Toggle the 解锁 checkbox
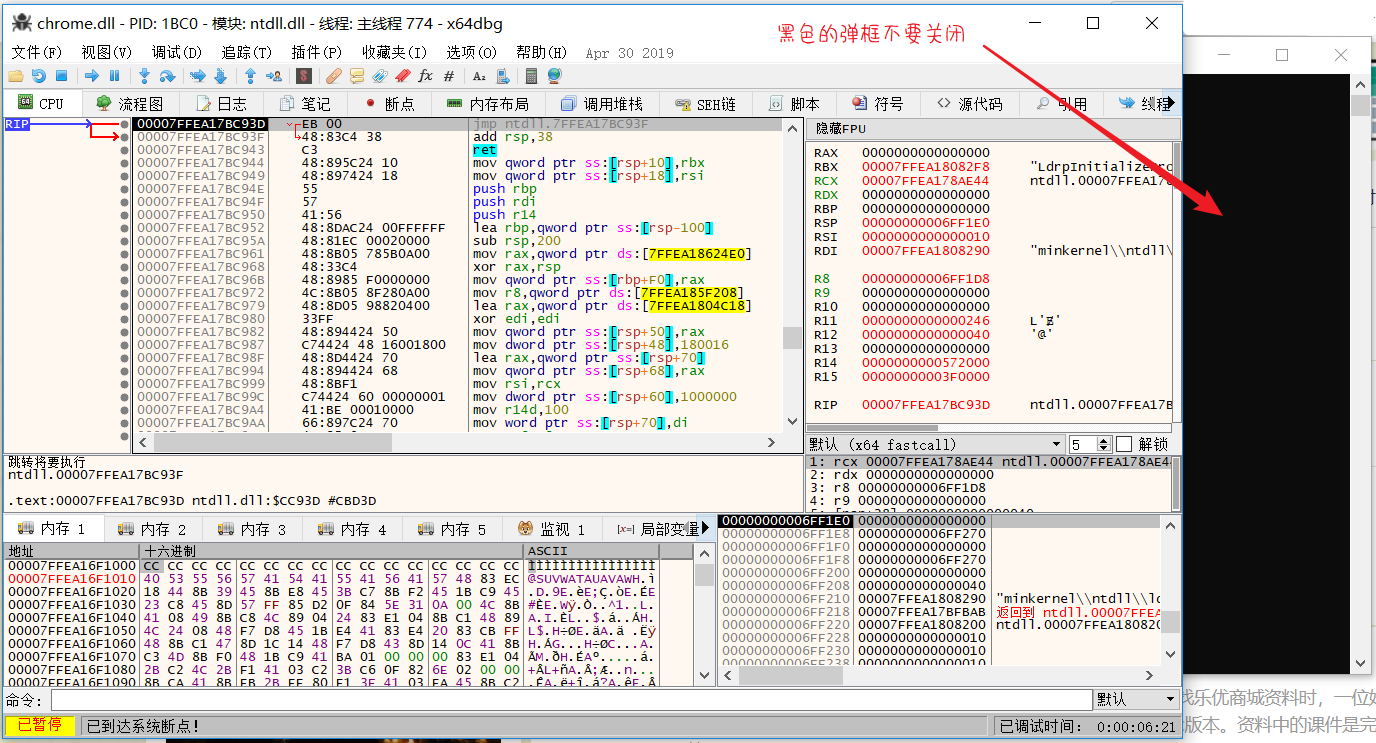 (1124, 444)
